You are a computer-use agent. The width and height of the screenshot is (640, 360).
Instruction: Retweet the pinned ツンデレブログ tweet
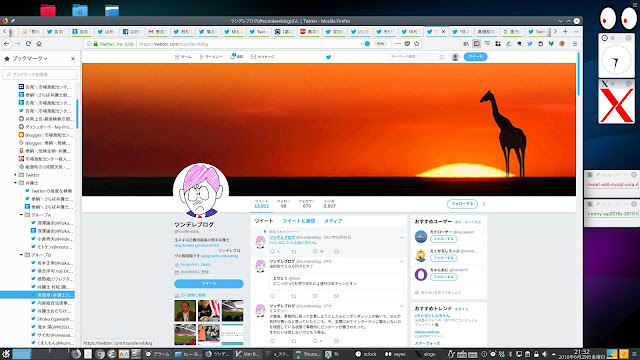293,251
